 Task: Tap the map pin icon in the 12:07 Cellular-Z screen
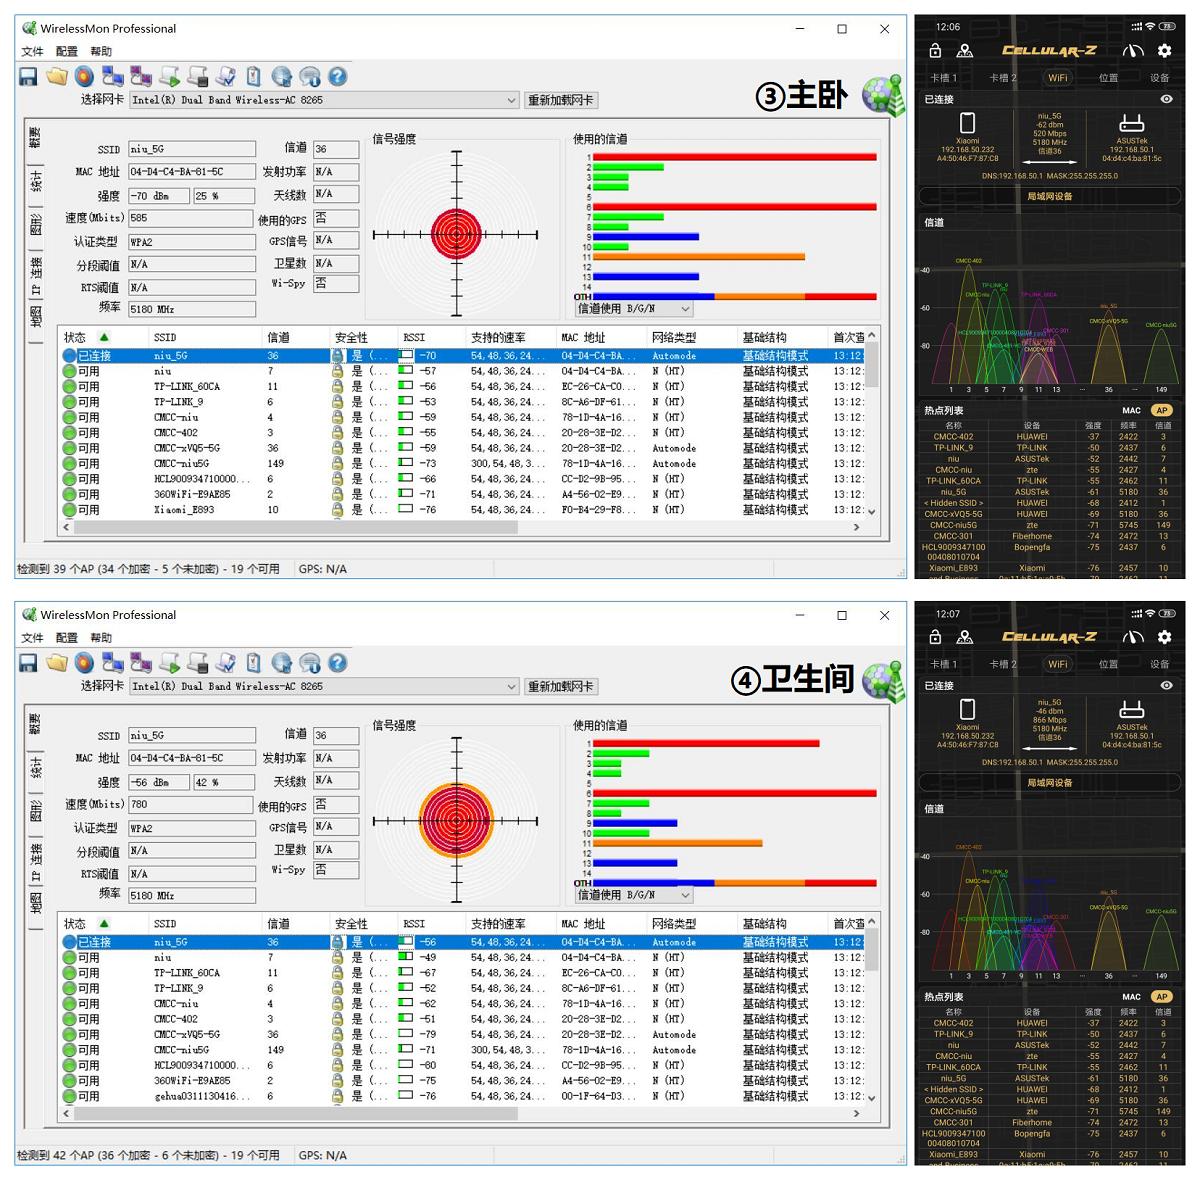[965, 637]
